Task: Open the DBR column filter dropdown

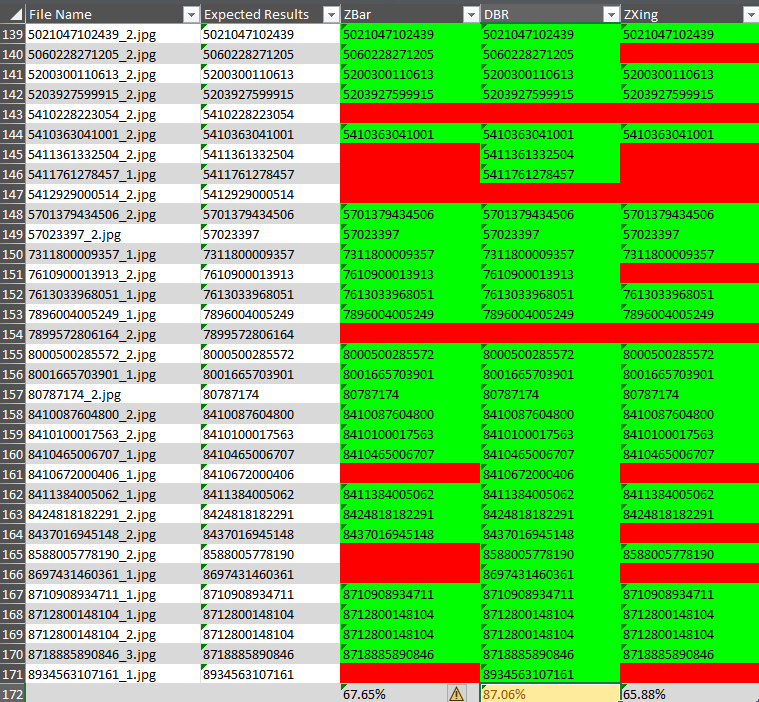Action: (610, 14)
